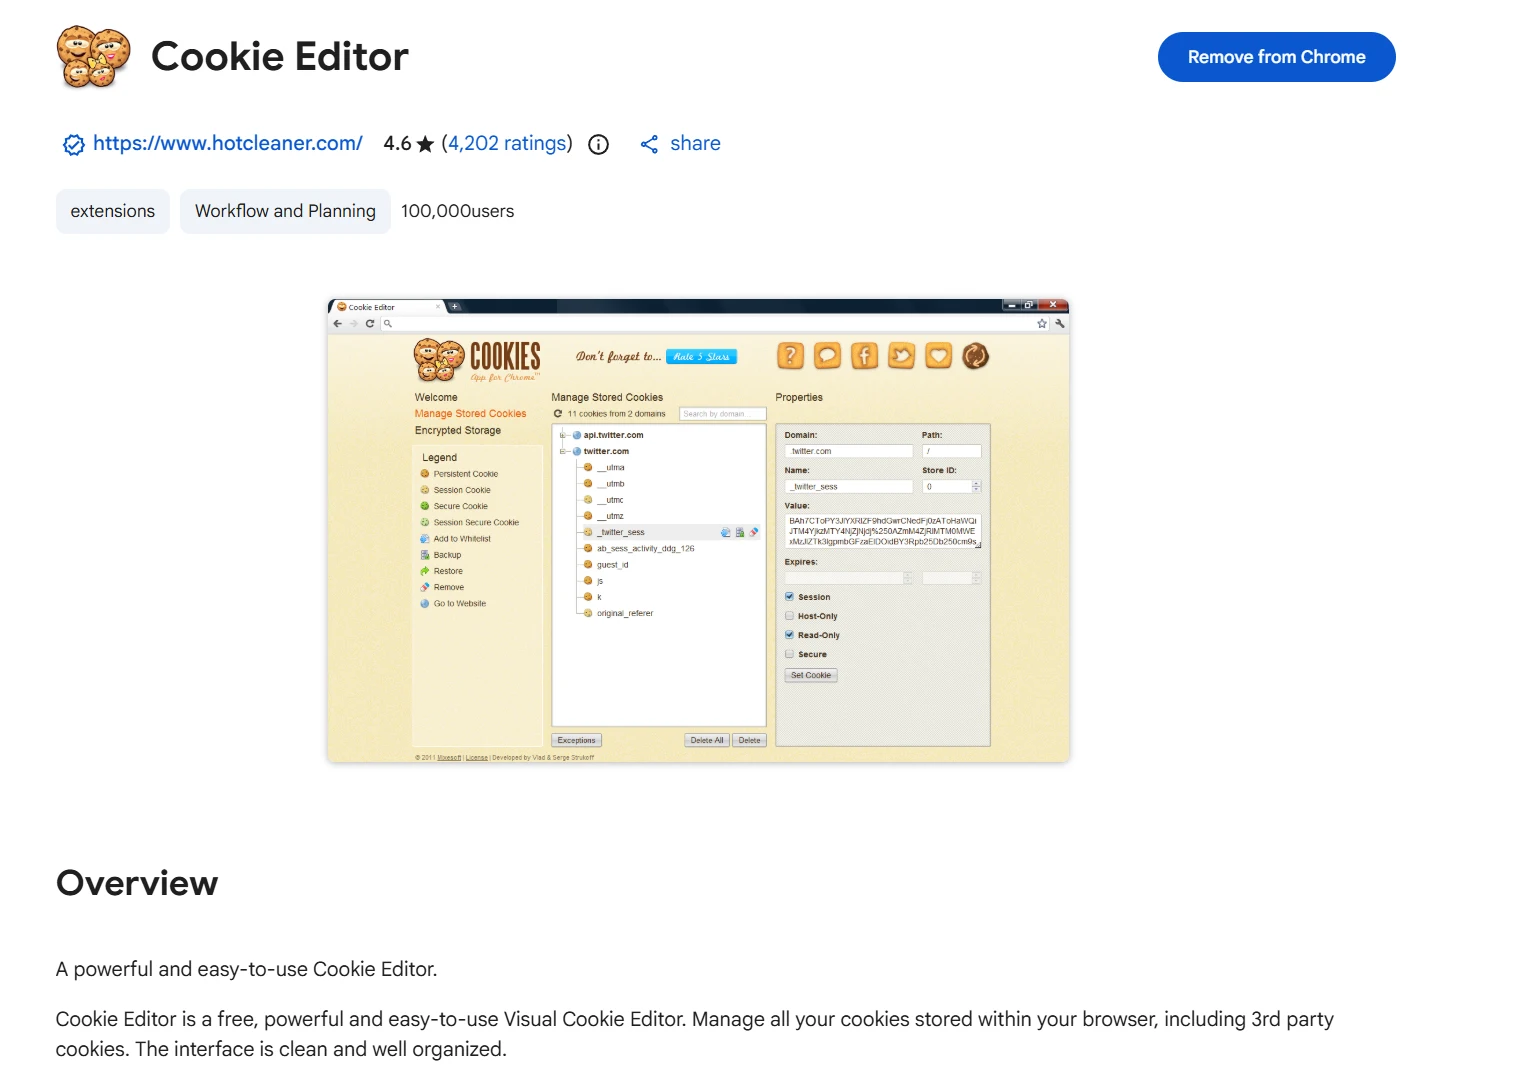Click the Delete button next to Delete All
This screenshot has width=1524, height=1072.
click(x=750, y=740)
